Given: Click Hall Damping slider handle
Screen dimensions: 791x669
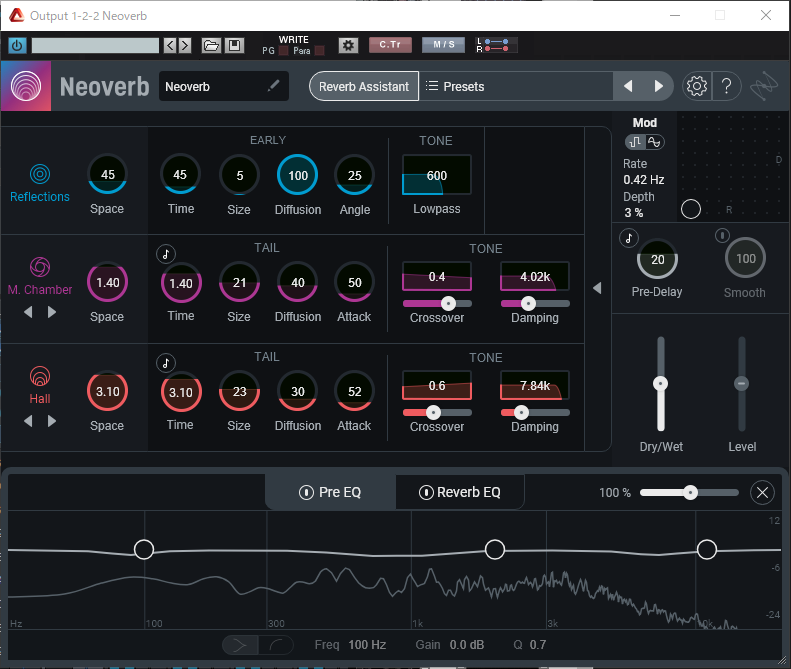Looking at the screenshot, I should tap(521, 412).
